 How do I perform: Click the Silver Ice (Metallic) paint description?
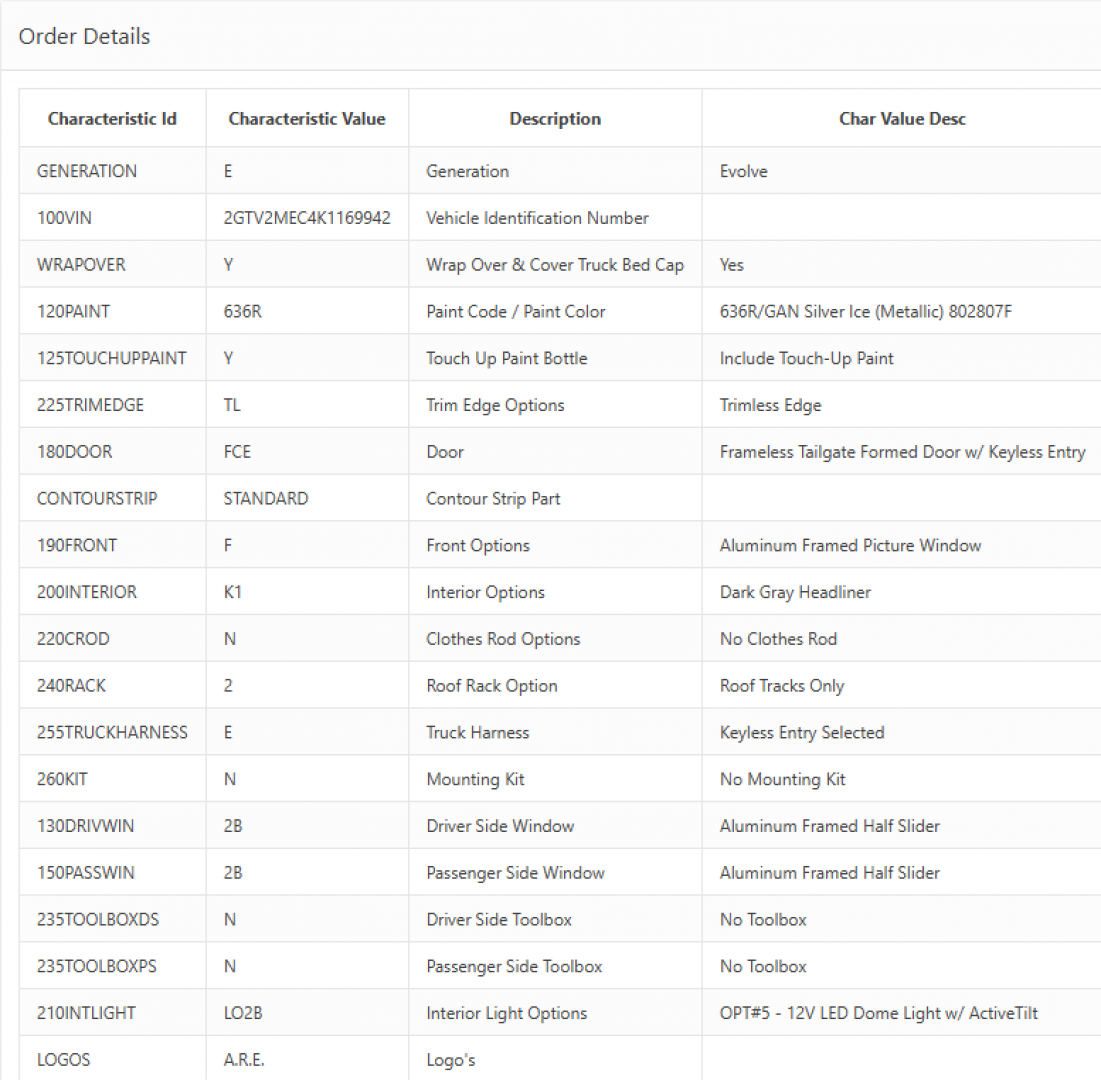tap(866, 312)
